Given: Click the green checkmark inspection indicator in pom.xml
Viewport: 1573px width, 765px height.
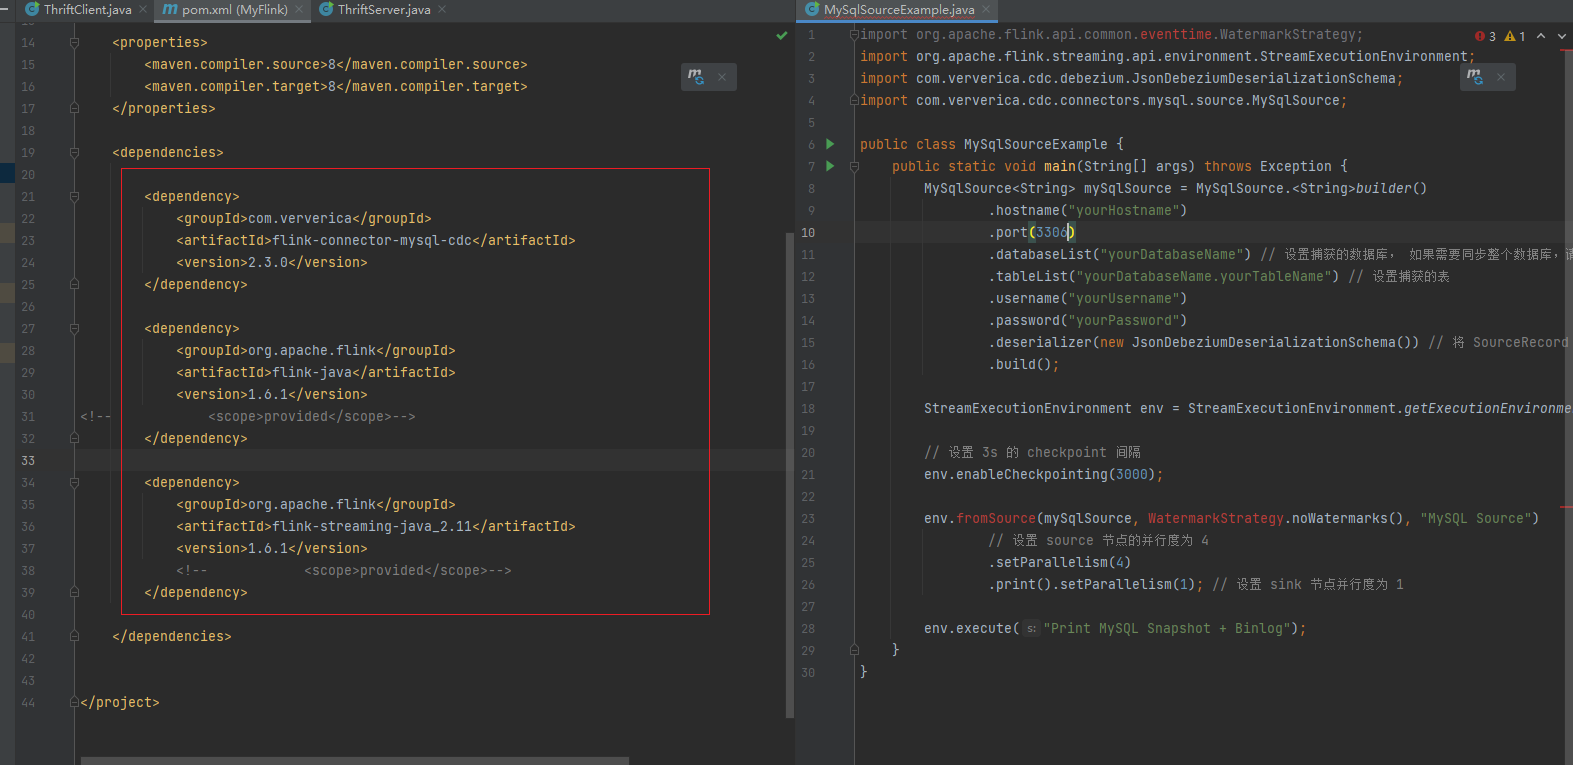Looking at the screenshot, I should pyautogui.click(x=782, y=35).
